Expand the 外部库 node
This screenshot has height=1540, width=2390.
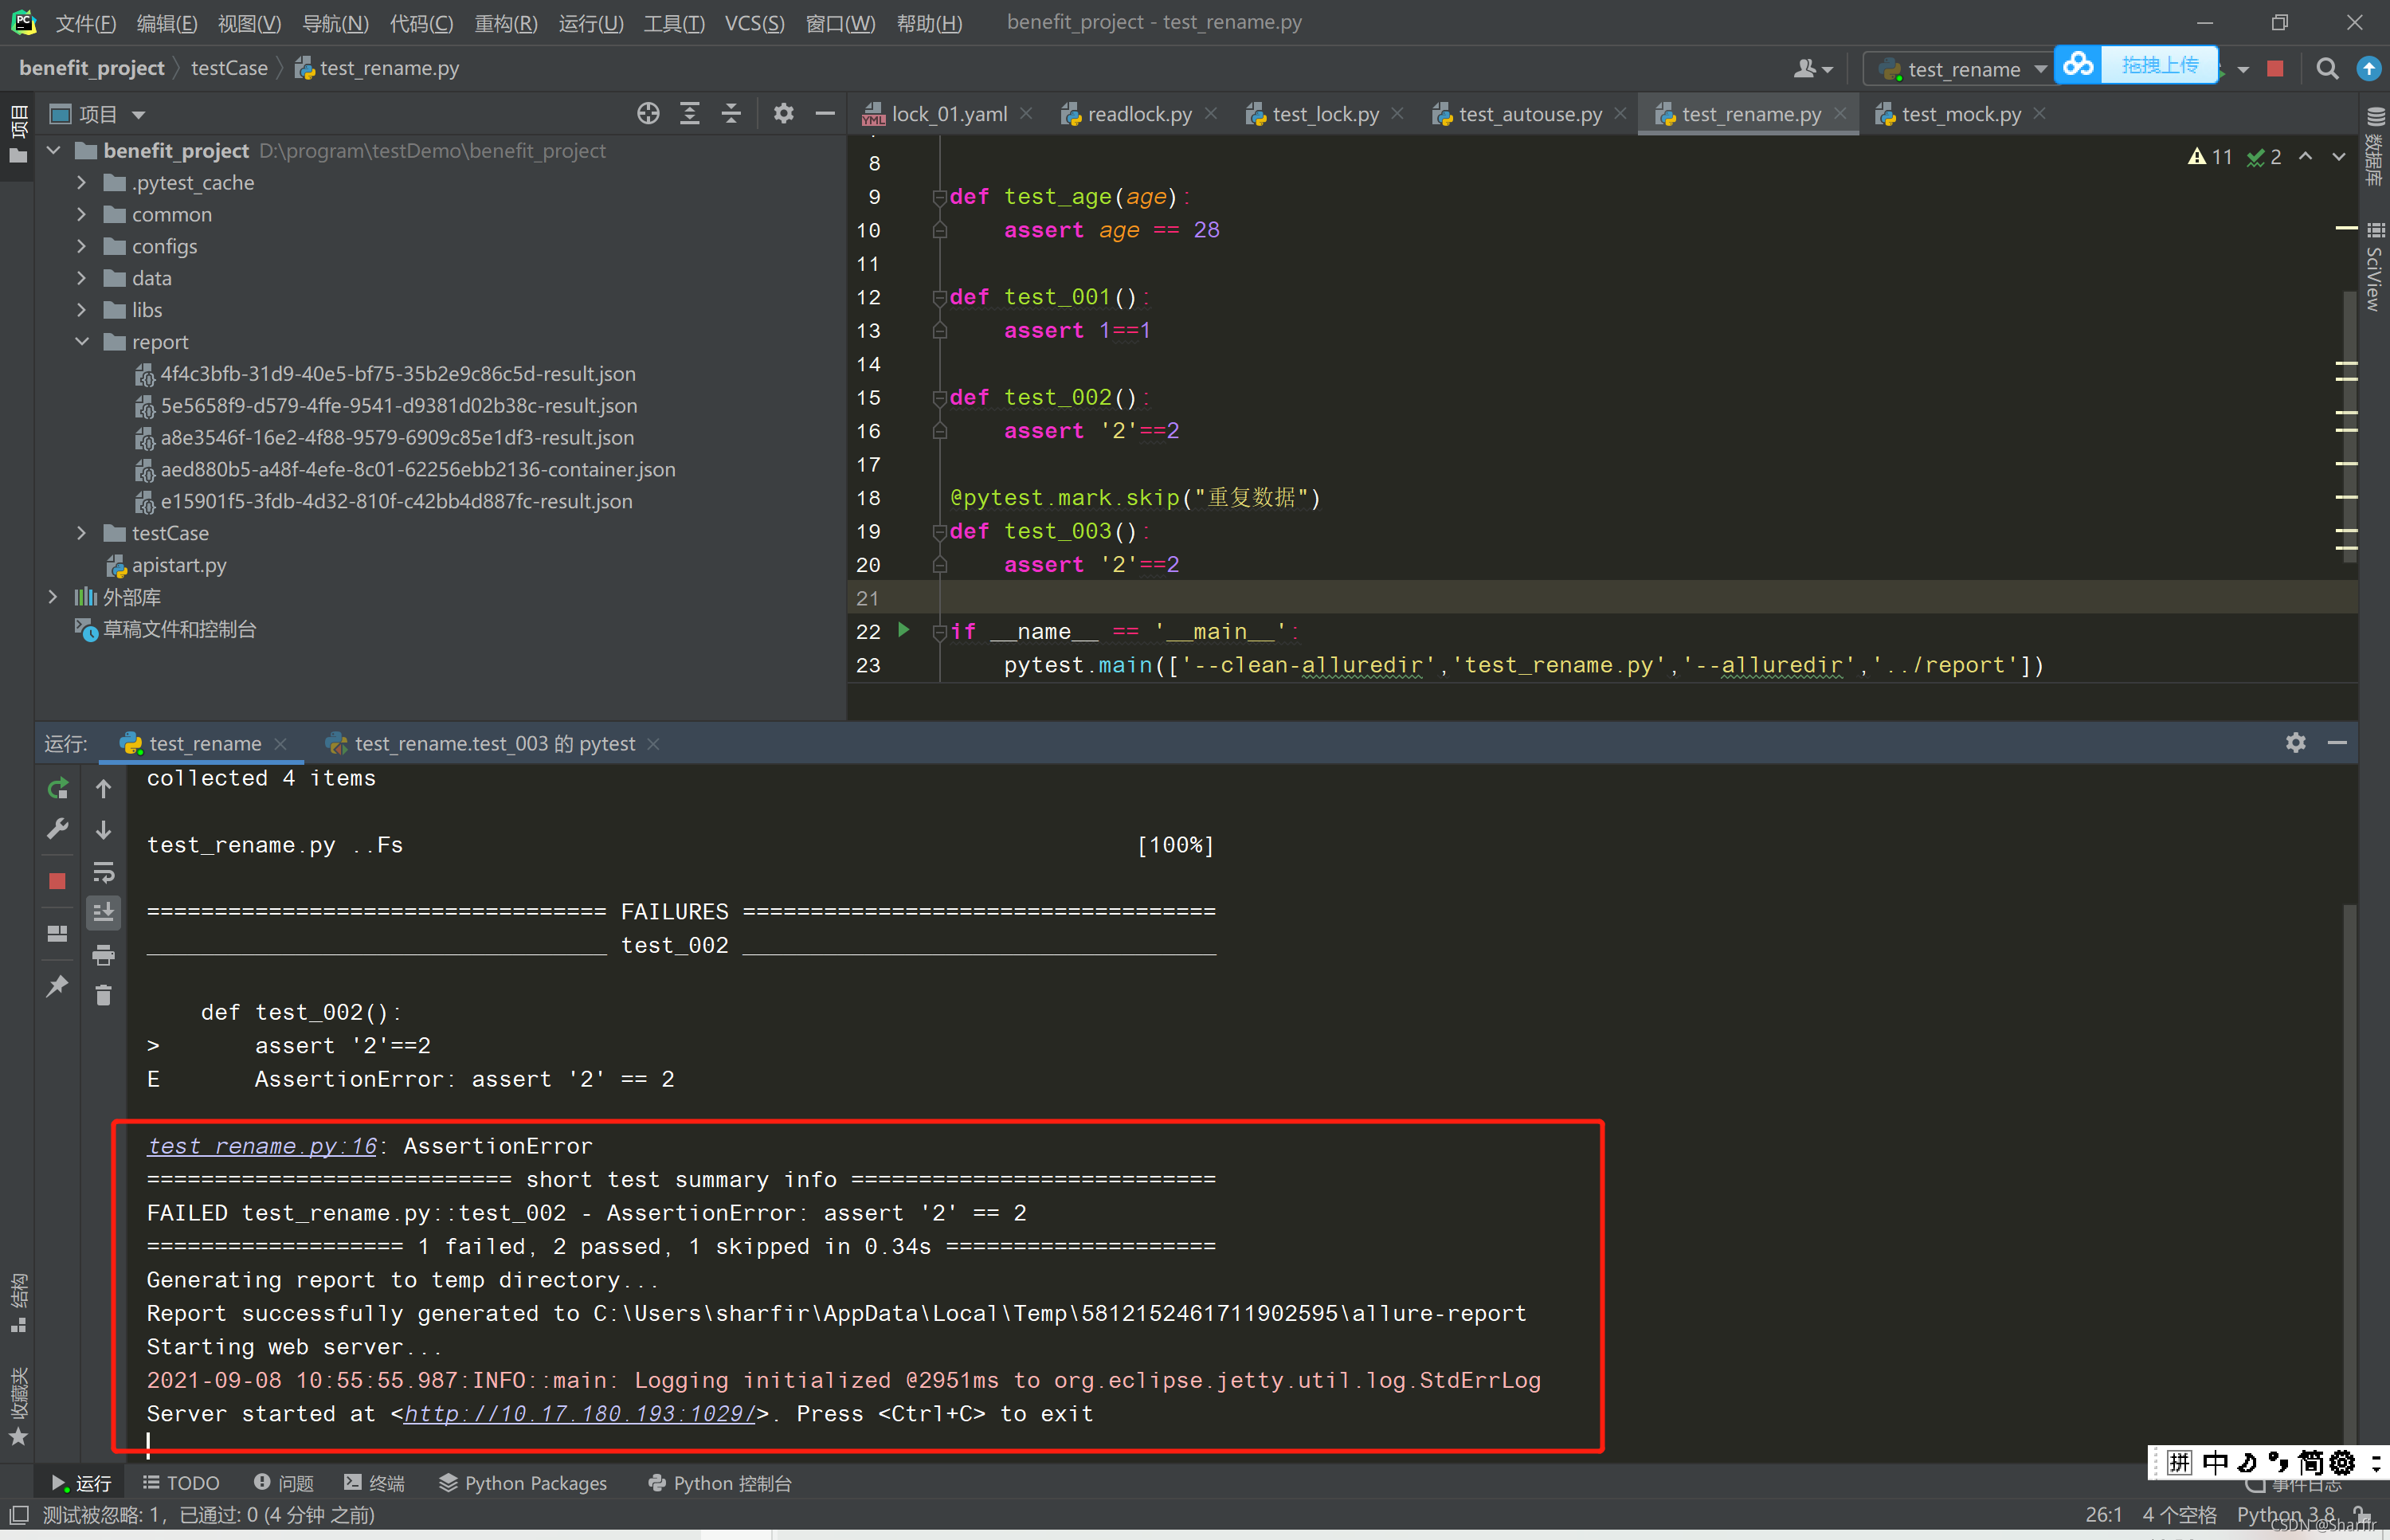pos(54,597)
